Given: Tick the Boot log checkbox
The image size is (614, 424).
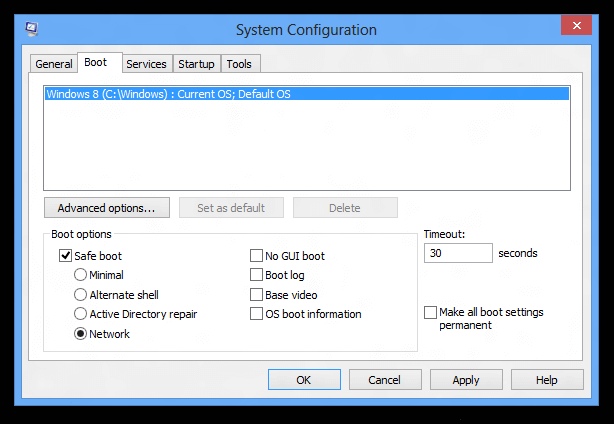Looking at the screenshot, I should [x=256, y=275].
